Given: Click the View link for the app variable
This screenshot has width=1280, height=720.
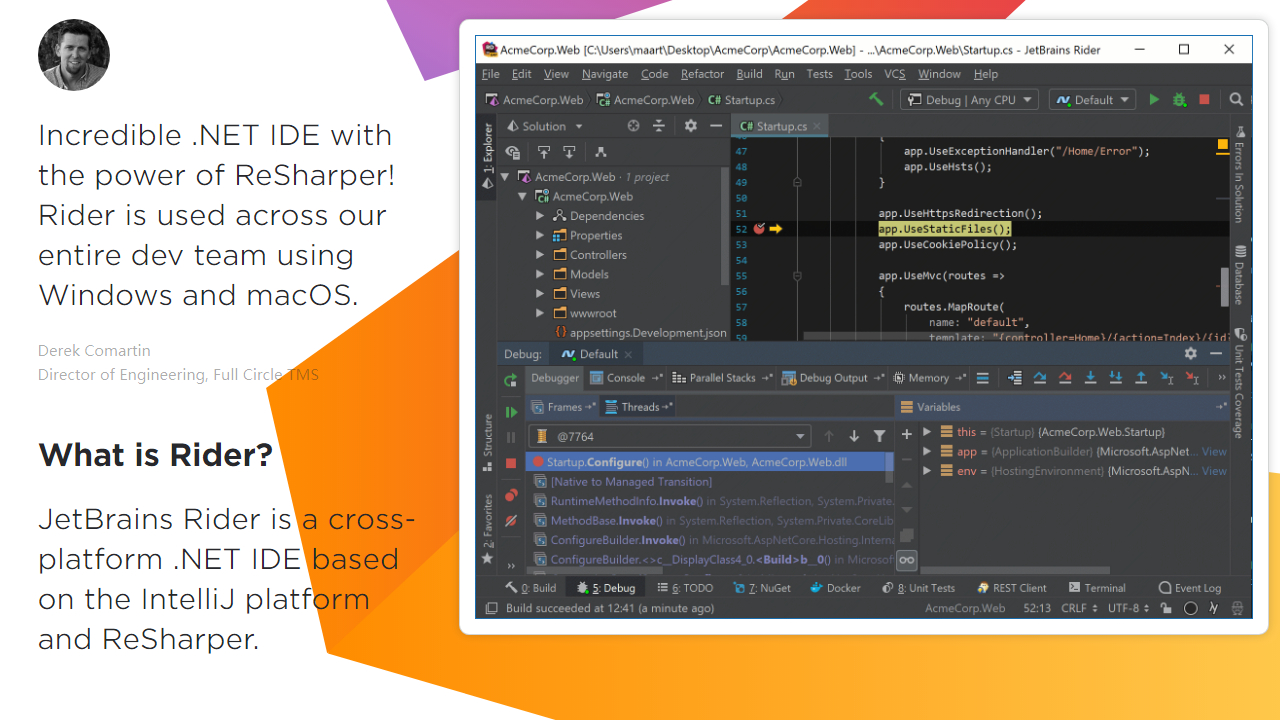Looking at the screenshot, I should coord(1214,452).
